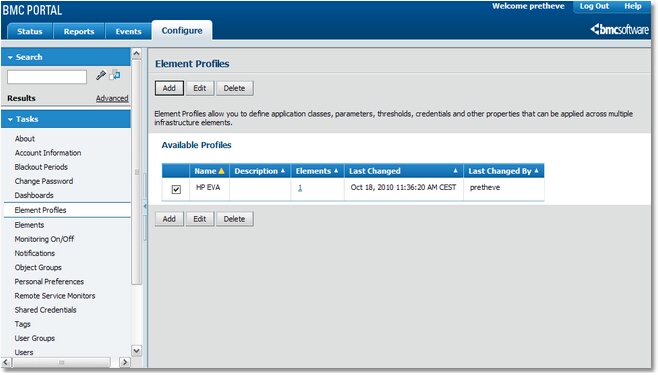The height and width of the screenshot is (375, 658).
Task: Open the Status tab
Action: (x=30, y=31)
